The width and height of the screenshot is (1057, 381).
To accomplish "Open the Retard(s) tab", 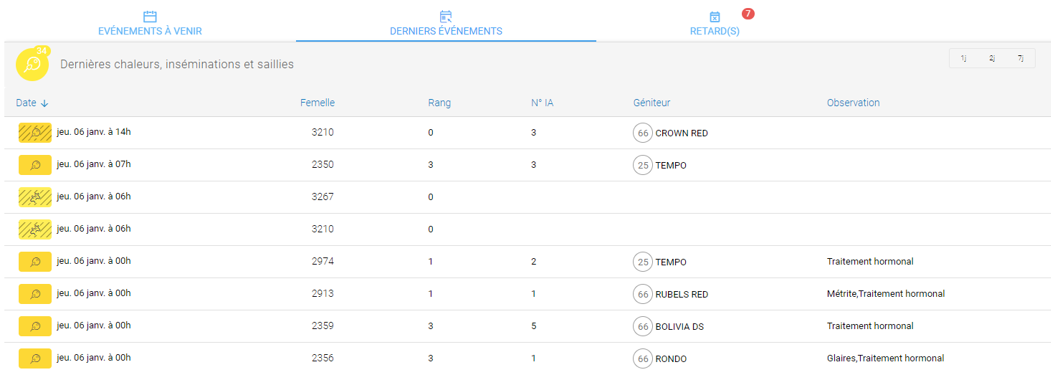I will click(x=715, y=31).
